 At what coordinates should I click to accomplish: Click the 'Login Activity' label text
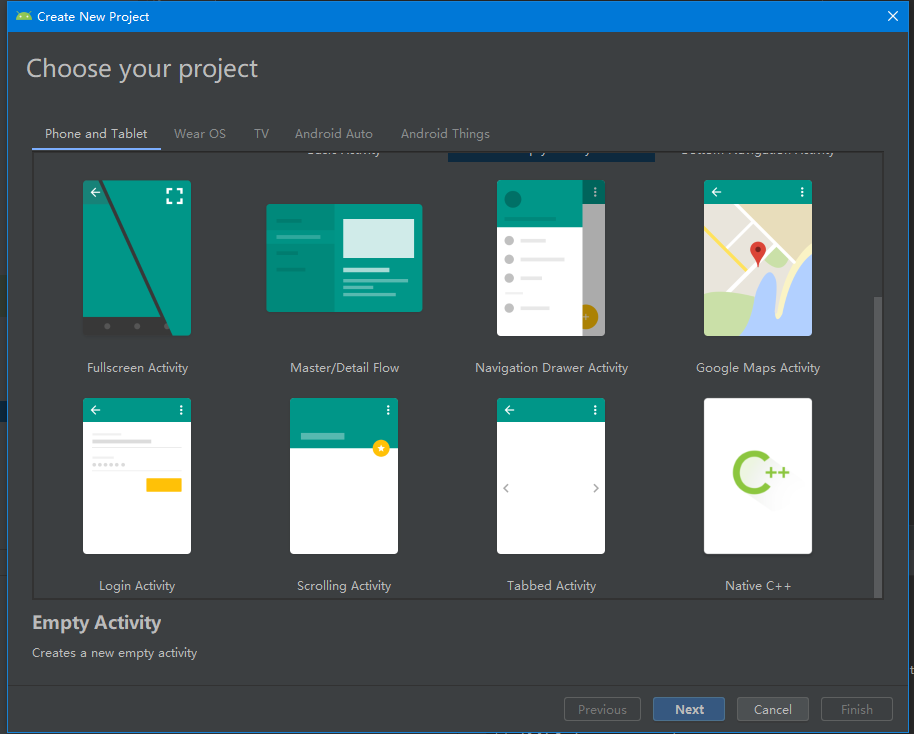click(137, 586)
